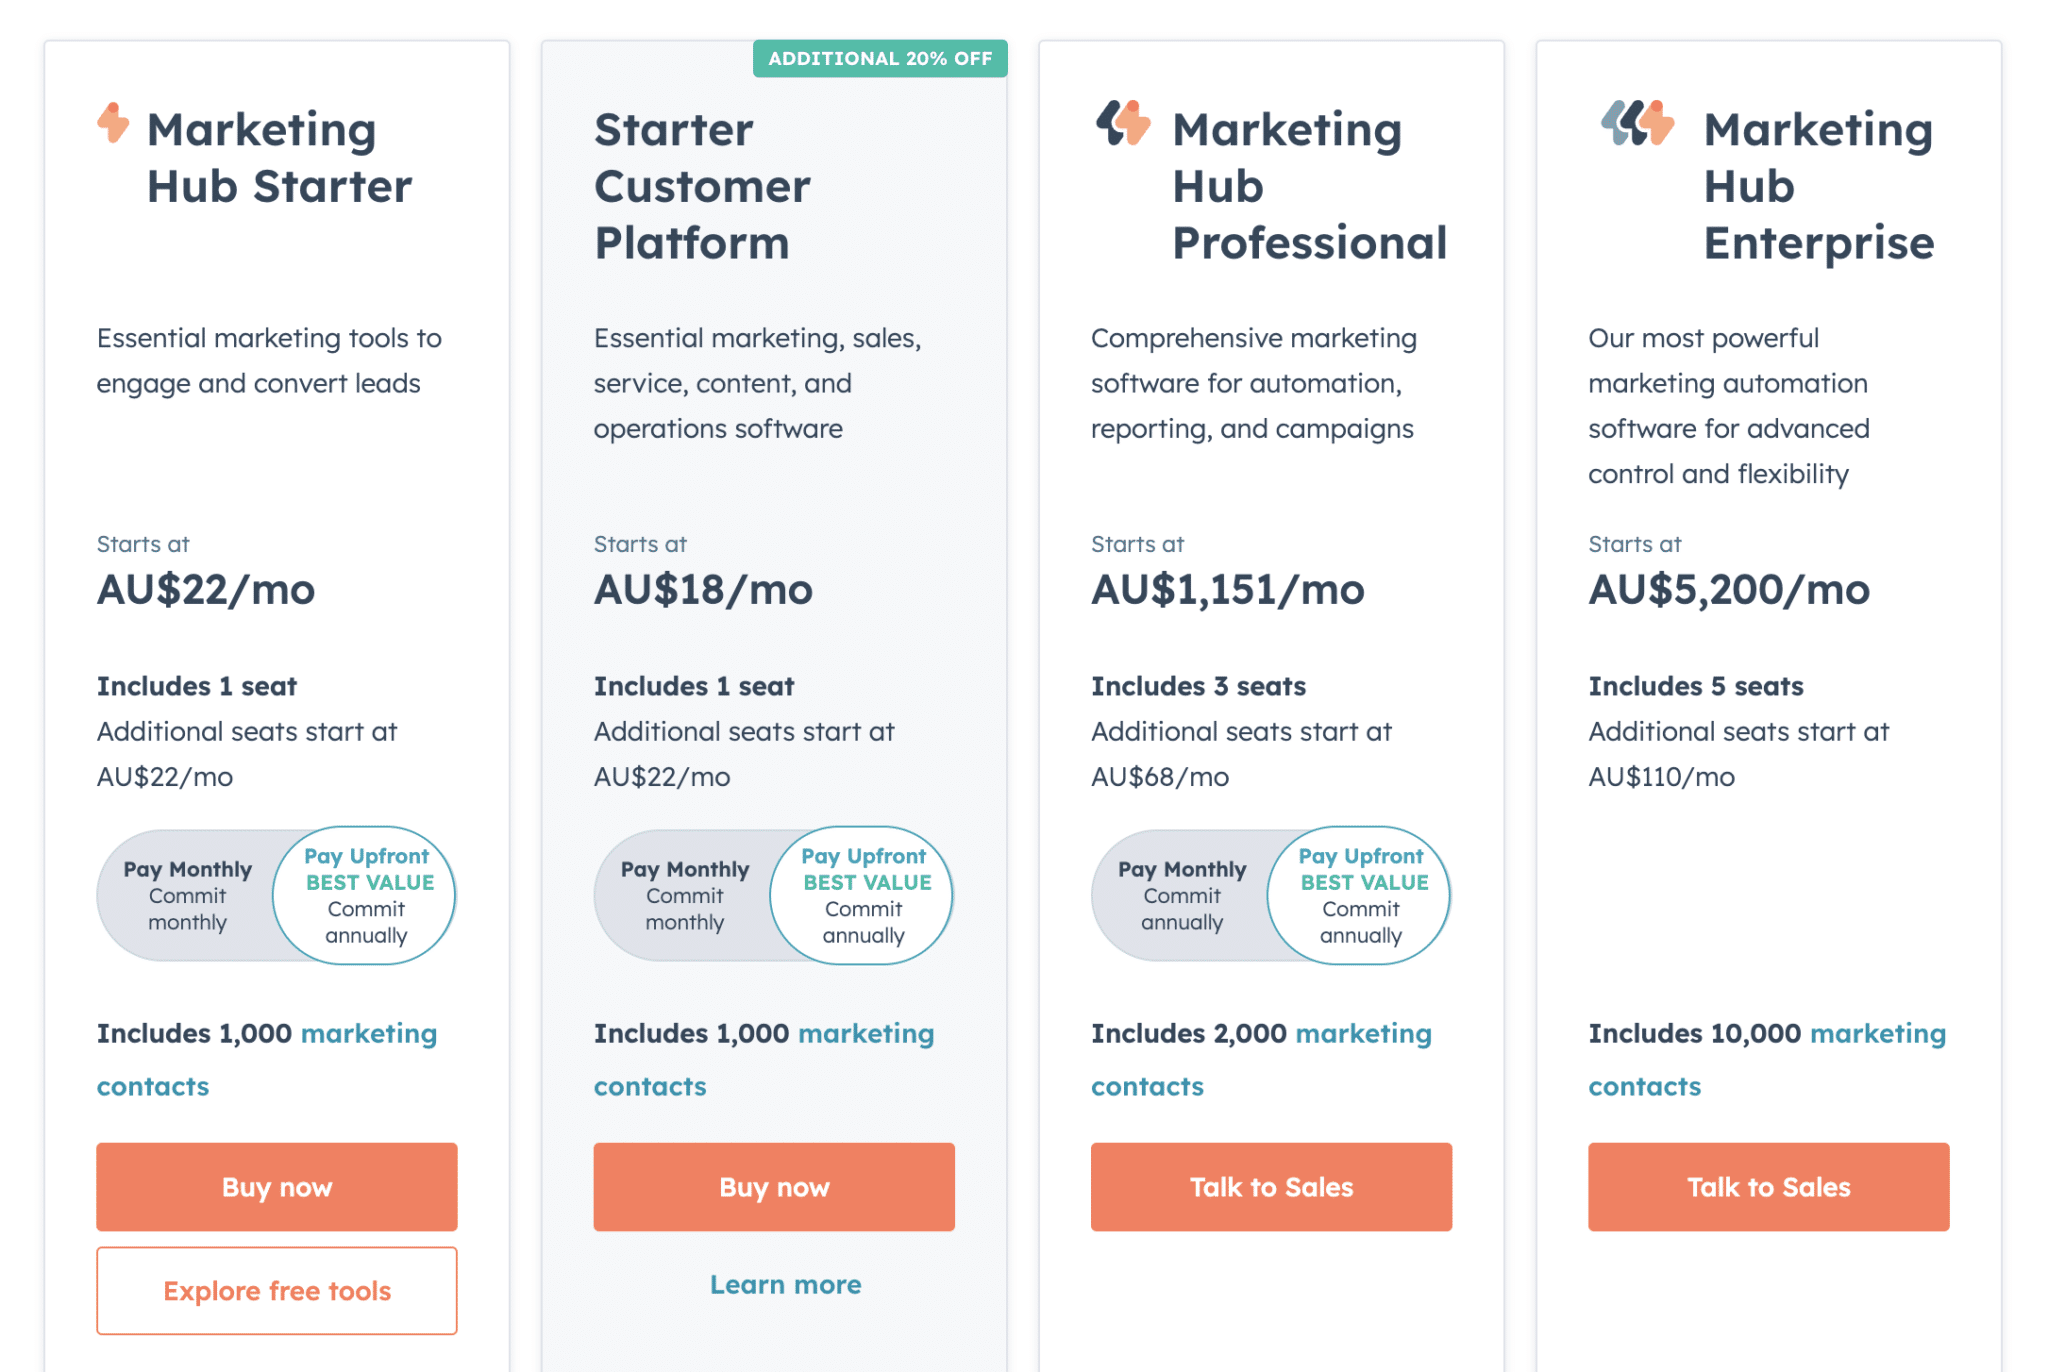Click the Marketing Hub Professional logo icon
Image resolution: width=2048 pixels, height=1372 pixels.
(x=1124, y=125)
